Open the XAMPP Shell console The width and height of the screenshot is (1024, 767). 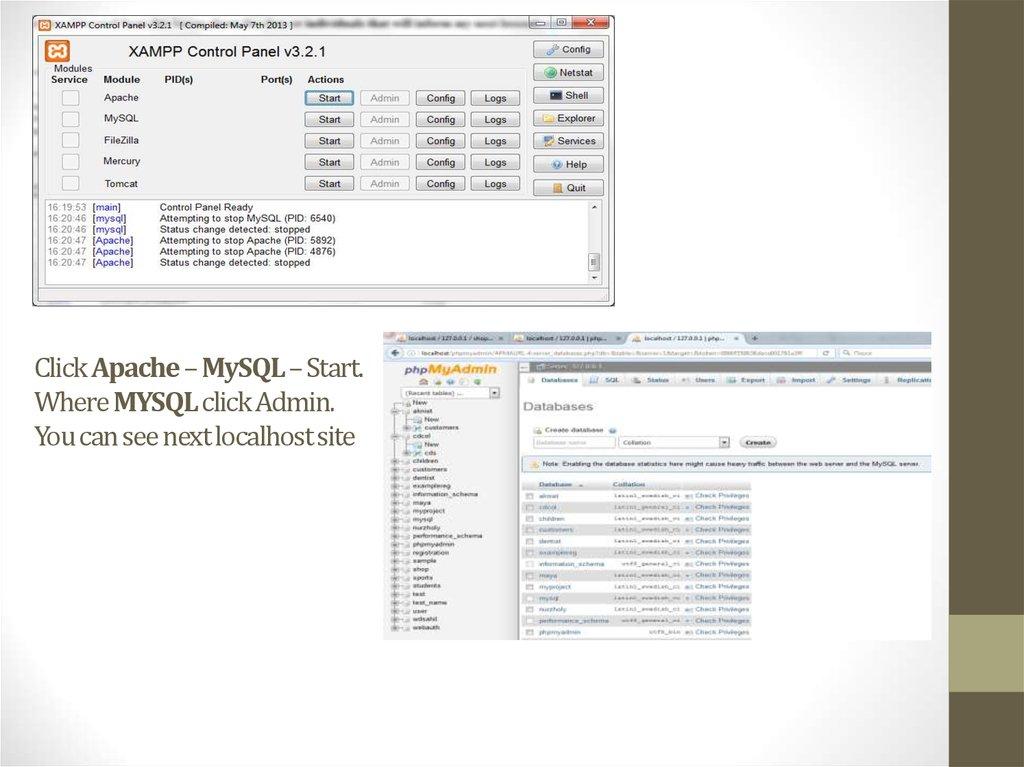point(568,95)
